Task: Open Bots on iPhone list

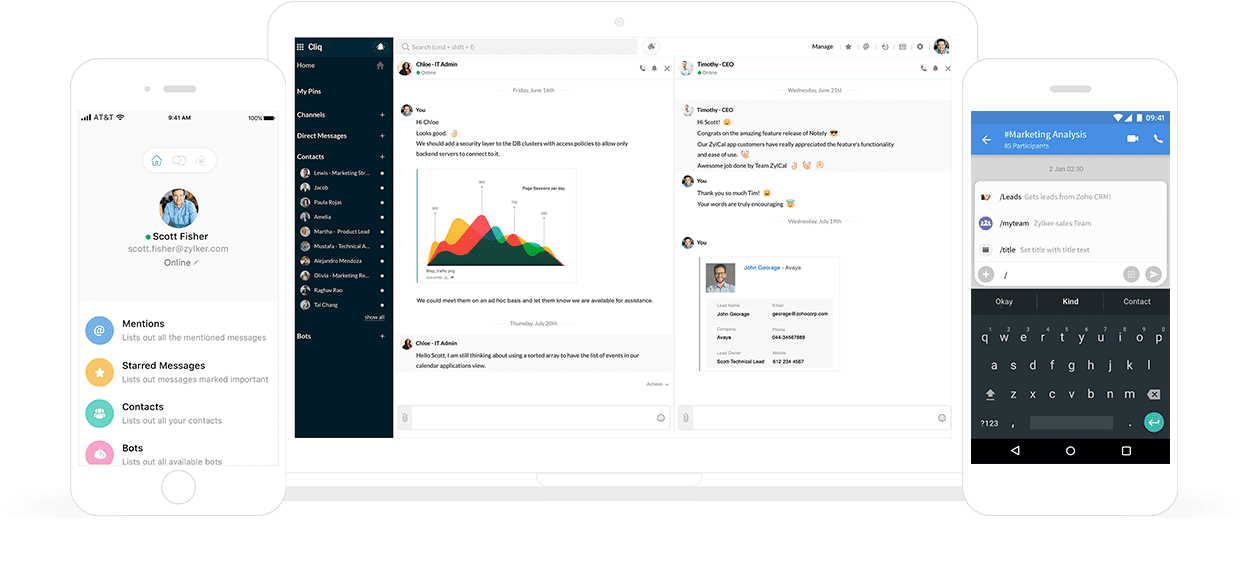Action: (x=178, y=454)
